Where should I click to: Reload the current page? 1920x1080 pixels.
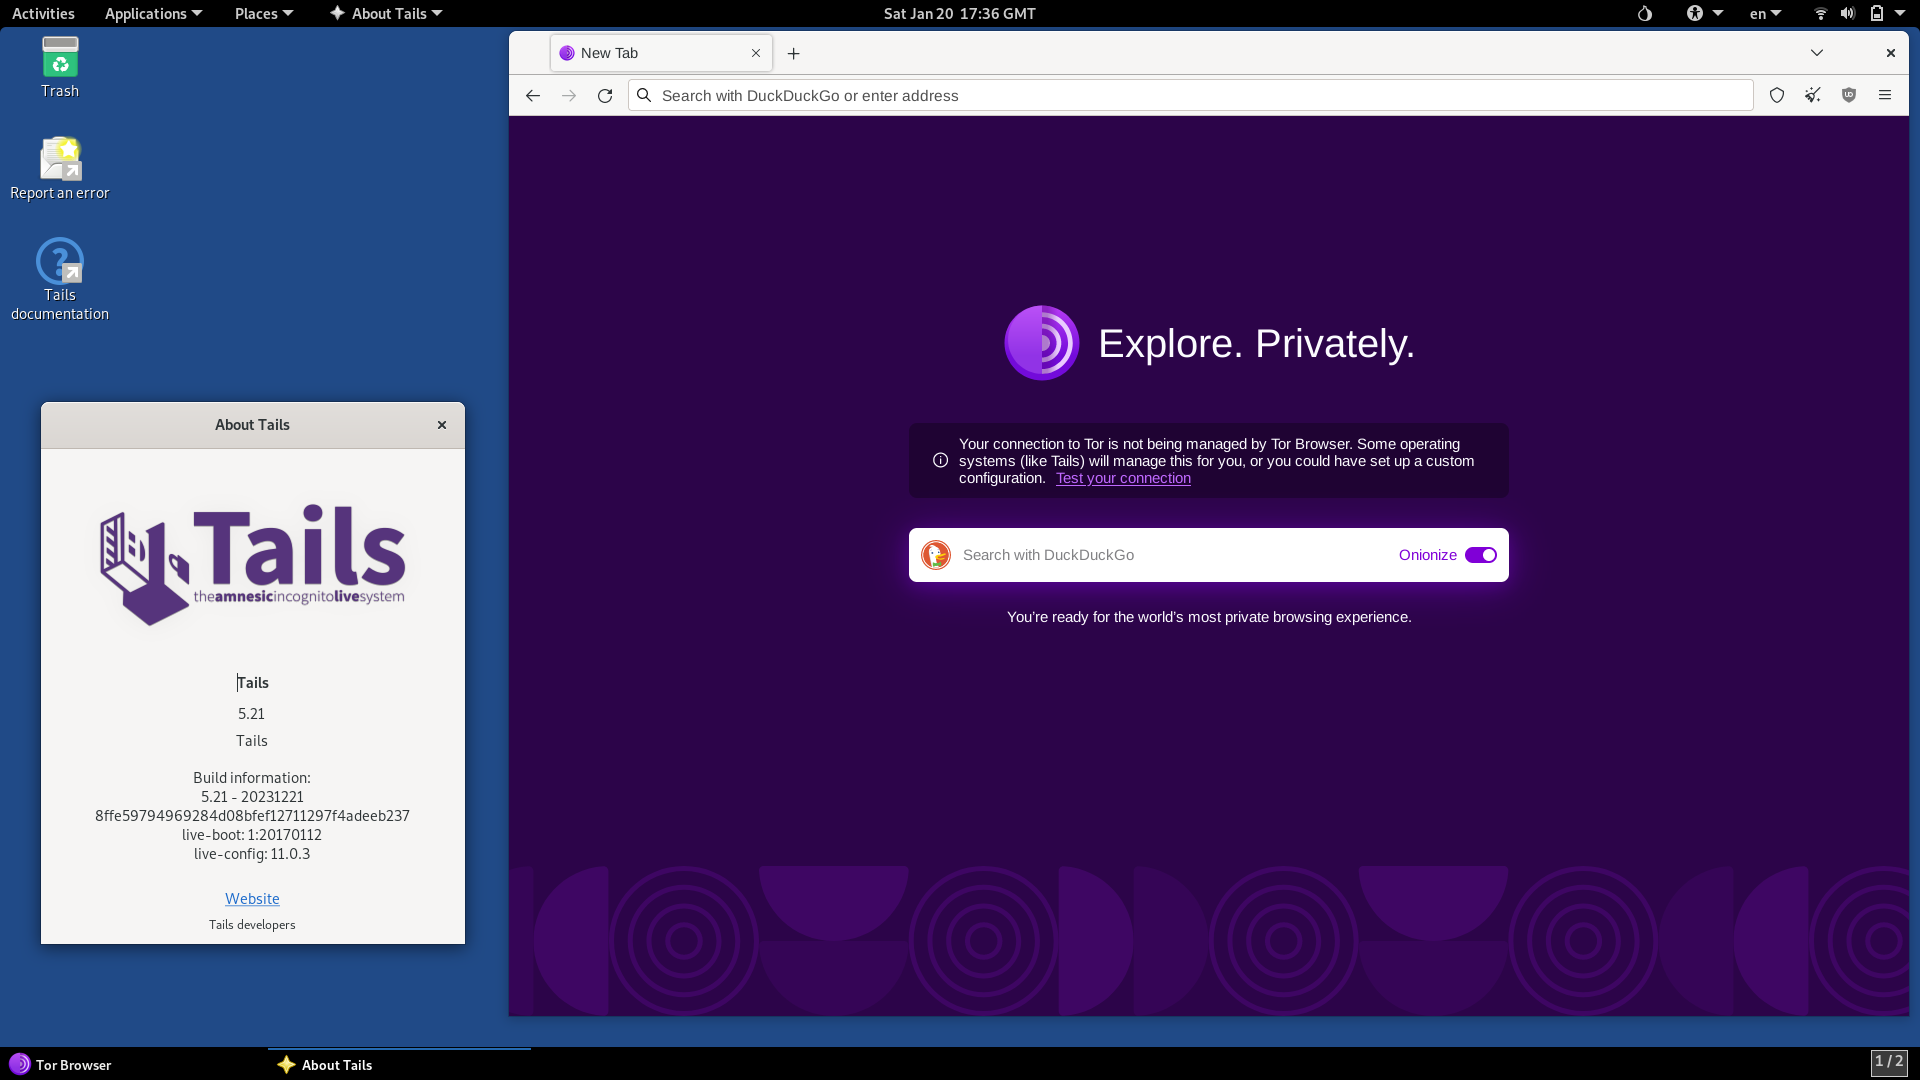tap(605, 96)
